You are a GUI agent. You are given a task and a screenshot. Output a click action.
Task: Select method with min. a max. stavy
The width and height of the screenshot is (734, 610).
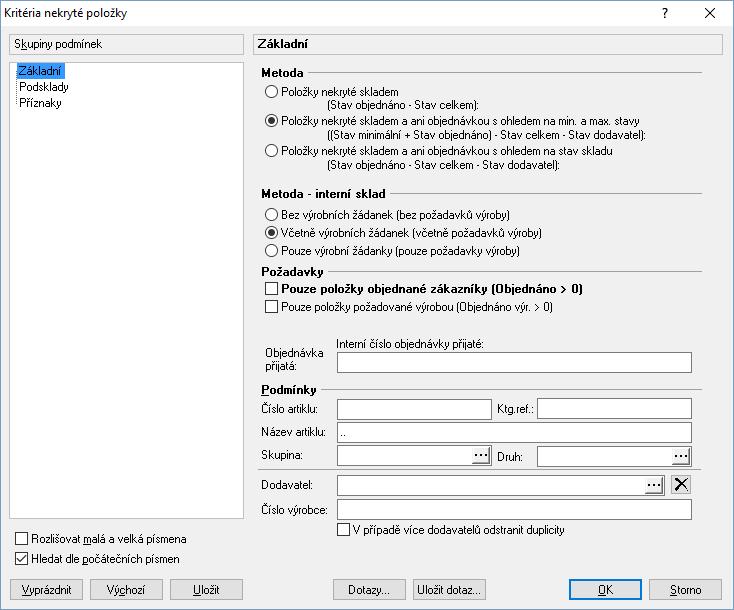pyautogui.click(x=272, y=121)
